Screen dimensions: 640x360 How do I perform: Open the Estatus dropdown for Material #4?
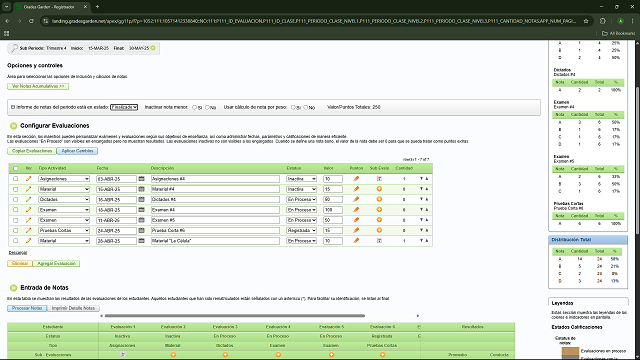click(301, 189)
